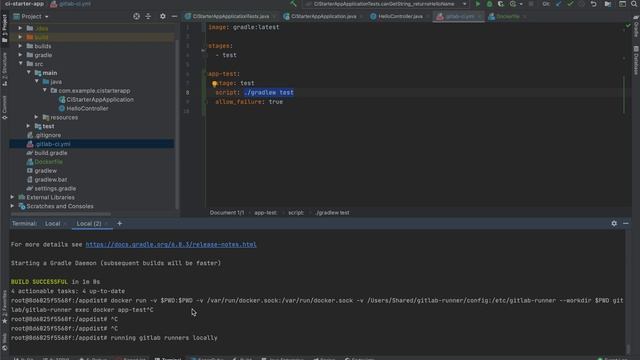Click 'image: gradle:latest' line in editor

click(244, 27)
